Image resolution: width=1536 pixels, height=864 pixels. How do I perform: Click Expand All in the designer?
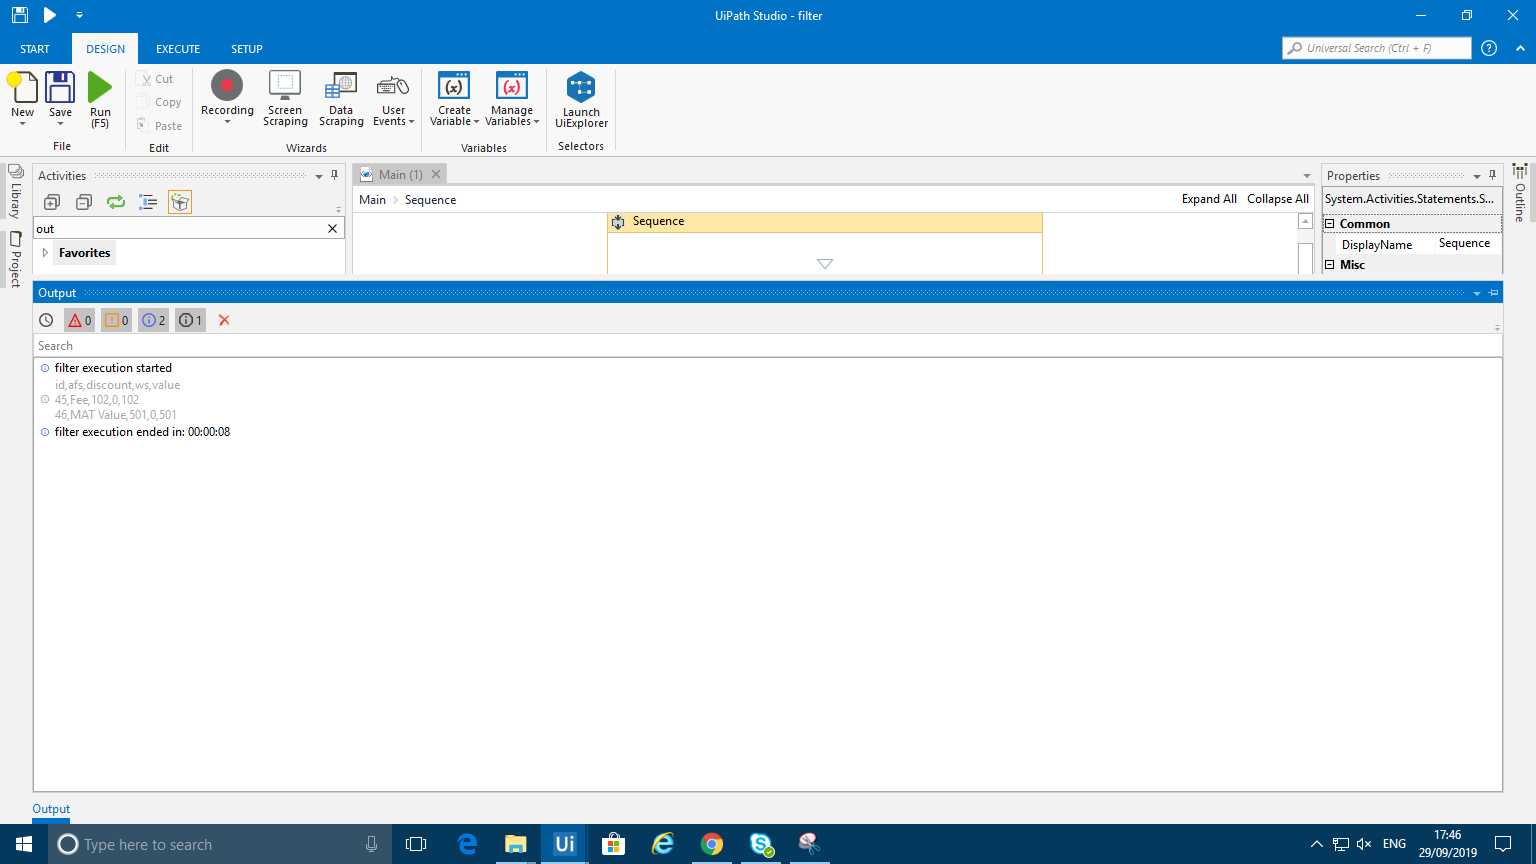[x=1209, y=199]
